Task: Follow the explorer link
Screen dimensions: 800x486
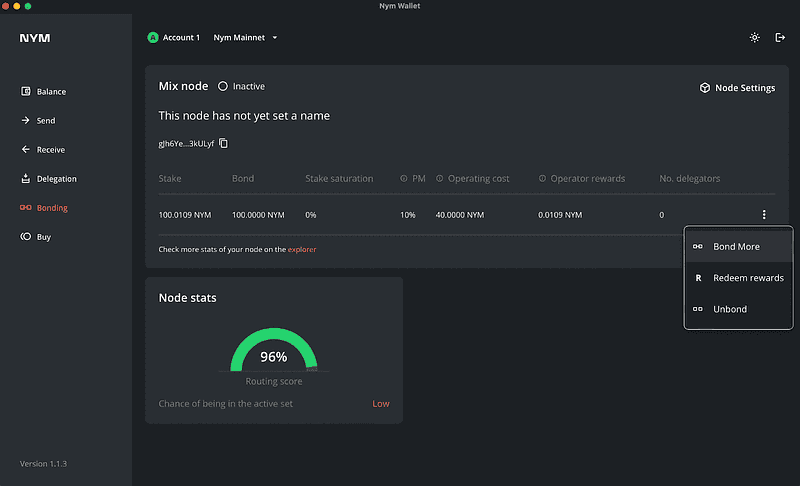Action: (x=302, y=249)
